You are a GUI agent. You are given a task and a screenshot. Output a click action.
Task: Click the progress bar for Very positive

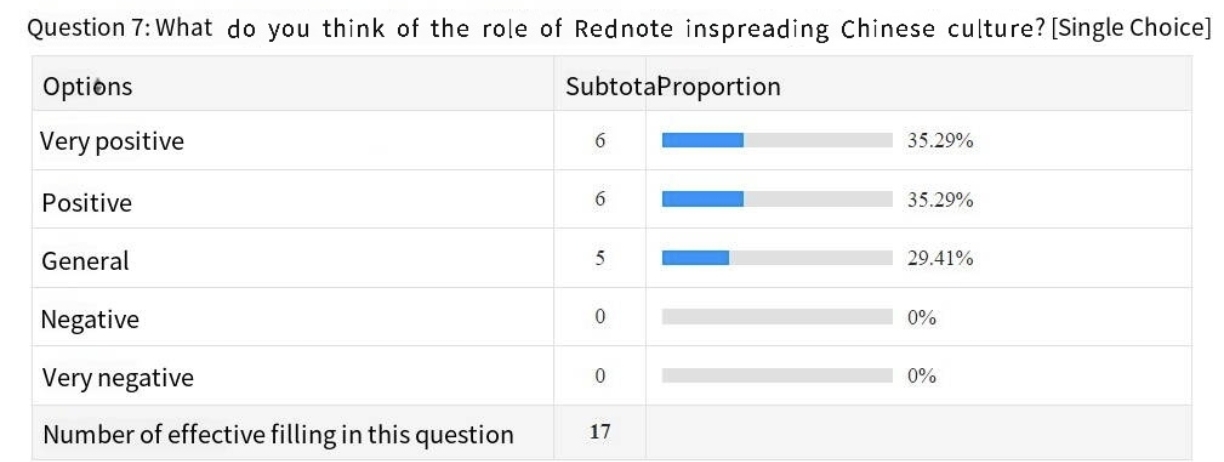pos(777,141)
